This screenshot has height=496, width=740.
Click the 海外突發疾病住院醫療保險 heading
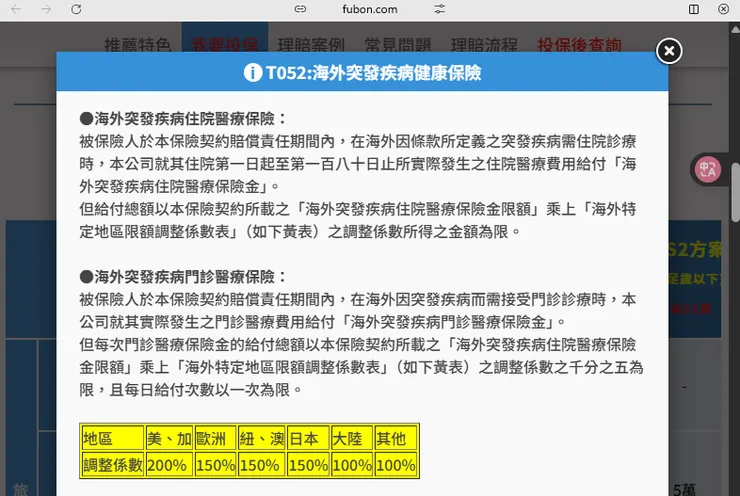[185, 118]
